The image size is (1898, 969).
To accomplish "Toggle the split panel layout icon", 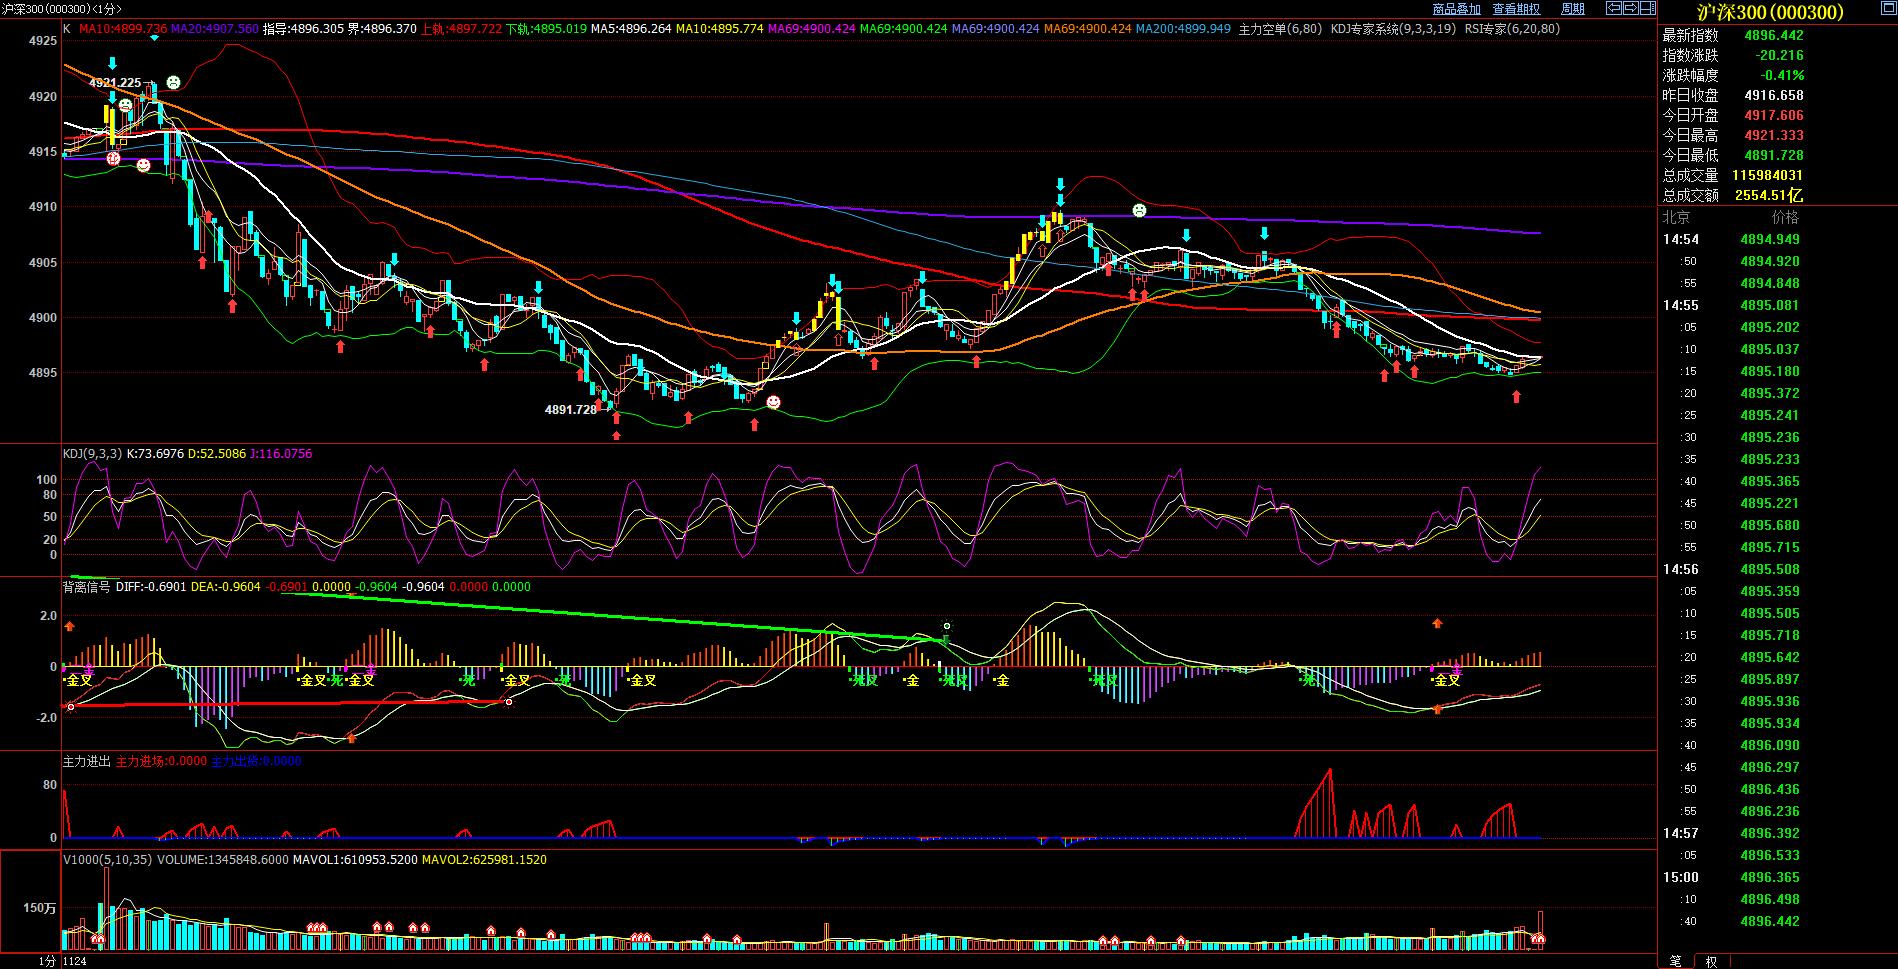I will point(1648,9).
